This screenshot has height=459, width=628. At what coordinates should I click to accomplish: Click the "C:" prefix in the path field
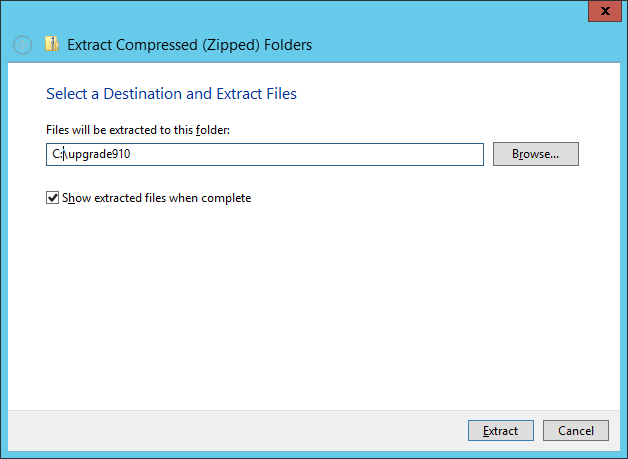coord(56,154)
